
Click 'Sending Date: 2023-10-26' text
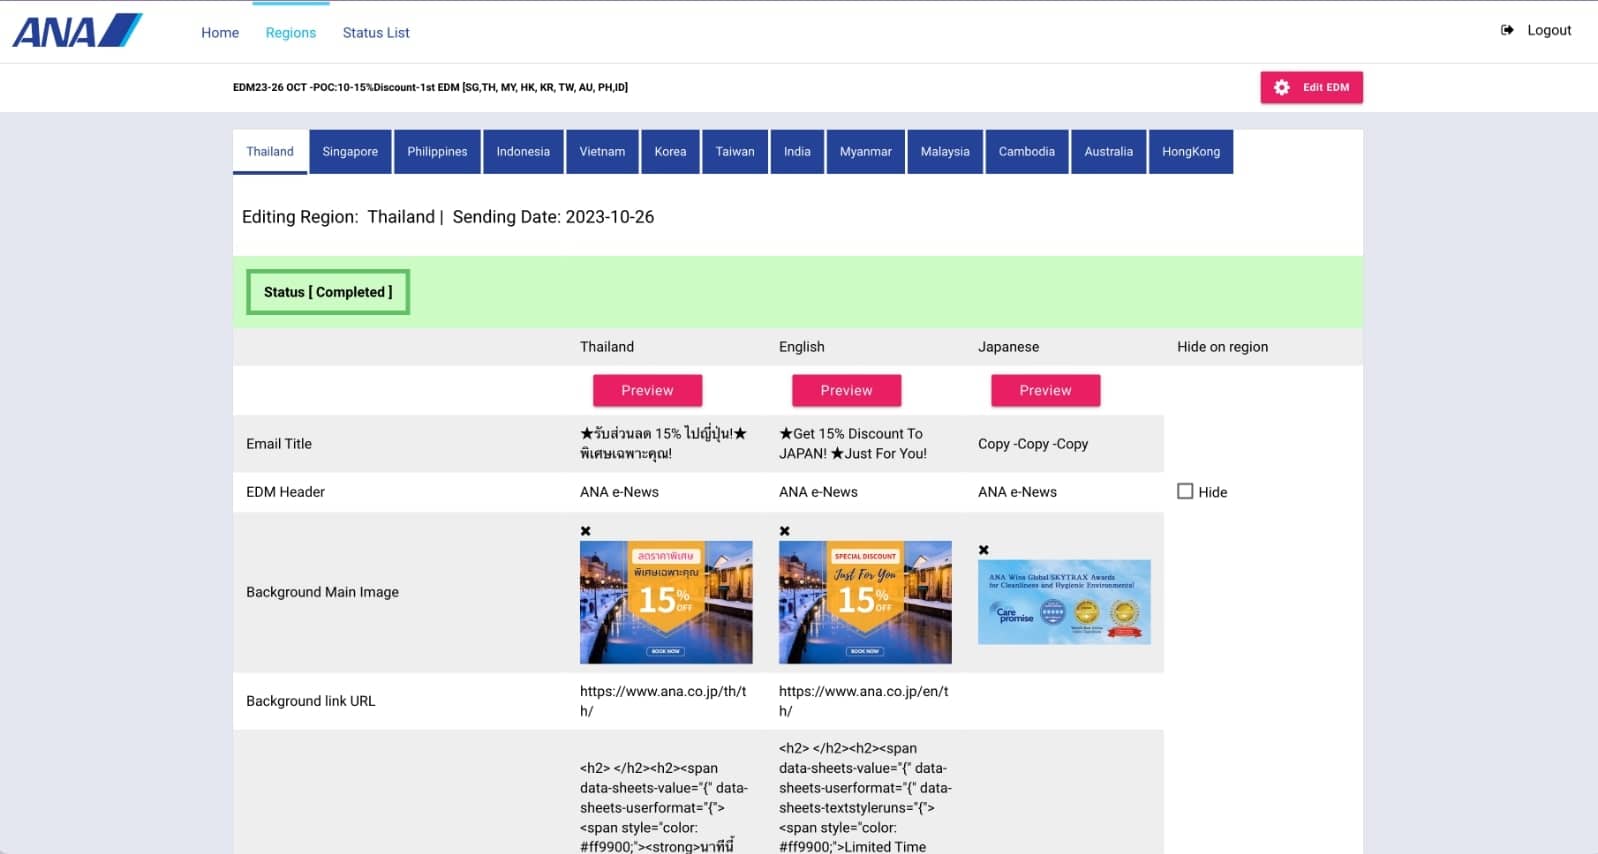click(x=553, y=217)
